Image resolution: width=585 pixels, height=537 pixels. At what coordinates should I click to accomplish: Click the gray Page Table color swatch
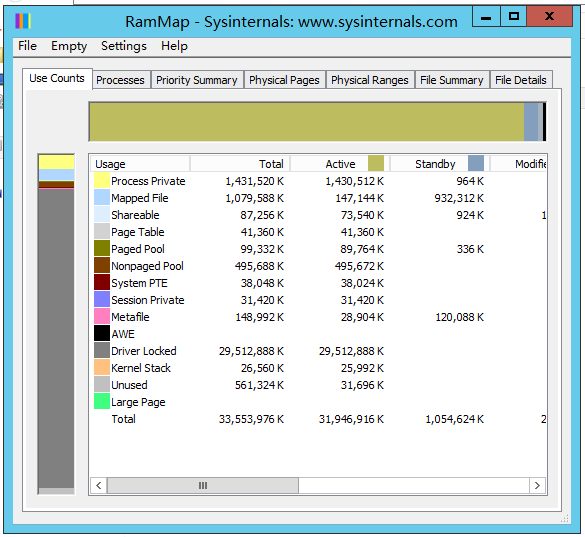pyautogui.click(x=101, y=231)
